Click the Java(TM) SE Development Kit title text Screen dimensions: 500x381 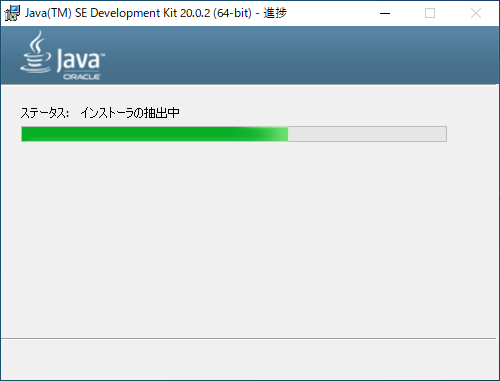(101, 13)
